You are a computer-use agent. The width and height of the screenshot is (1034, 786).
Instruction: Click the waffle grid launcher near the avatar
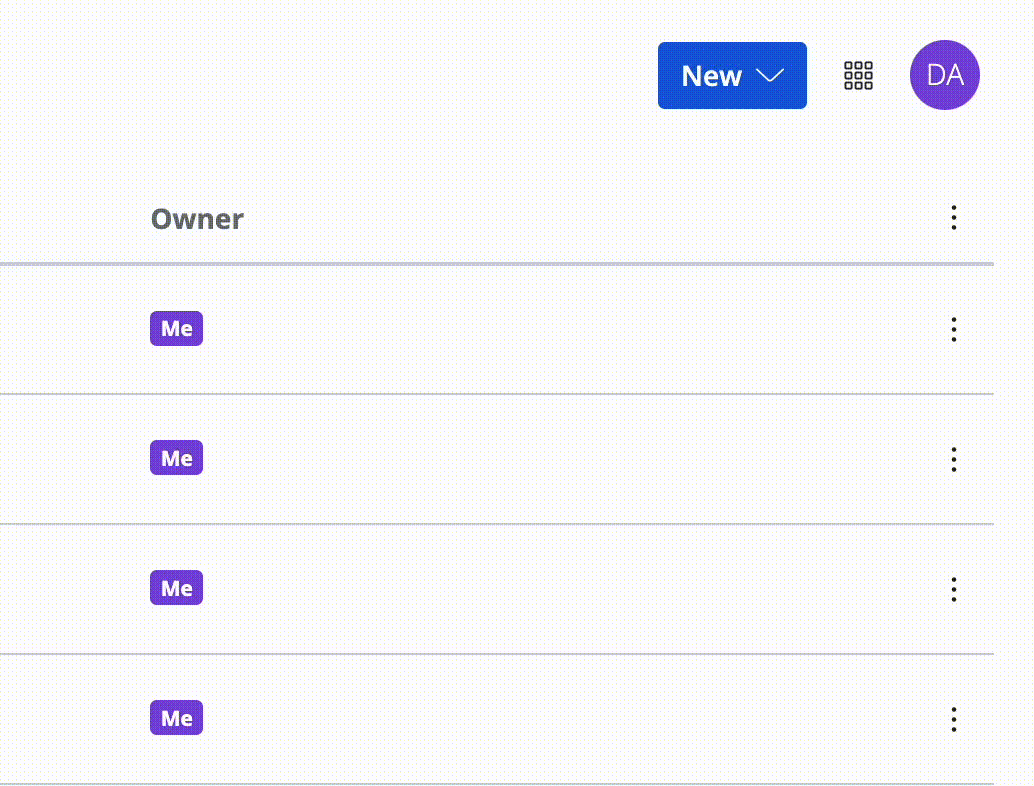858,75
